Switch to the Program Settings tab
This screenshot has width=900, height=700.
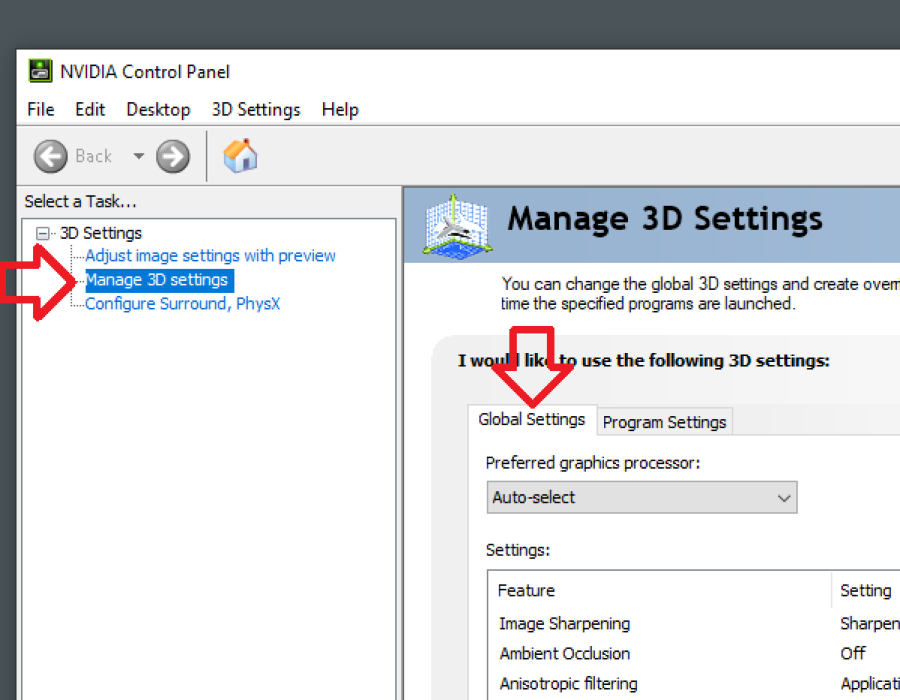pos(664,422)
